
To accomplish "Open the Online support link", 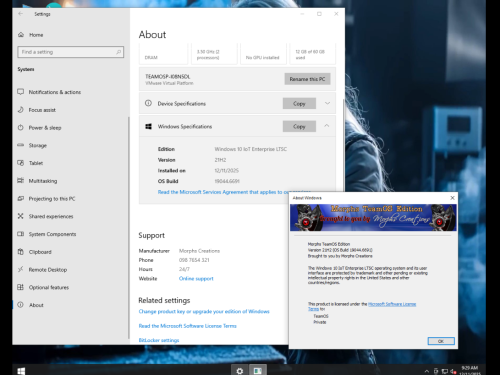I will pyautogui.click(x=196, y=279).
